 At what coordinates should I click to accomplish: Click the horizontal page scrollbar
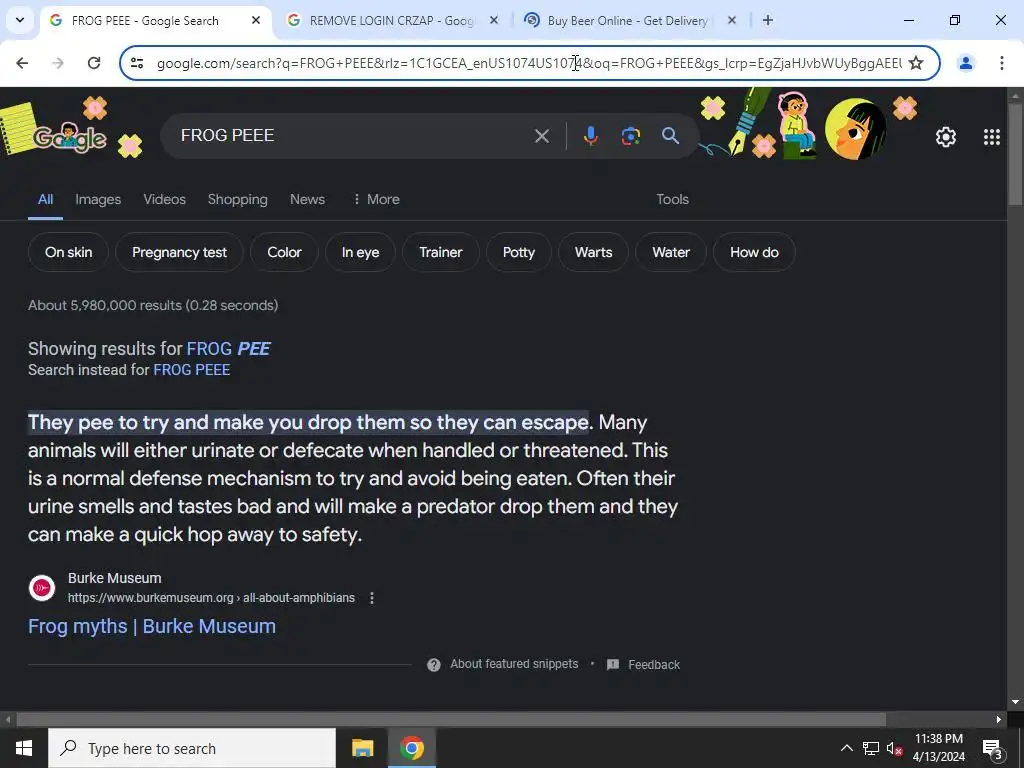451,719
